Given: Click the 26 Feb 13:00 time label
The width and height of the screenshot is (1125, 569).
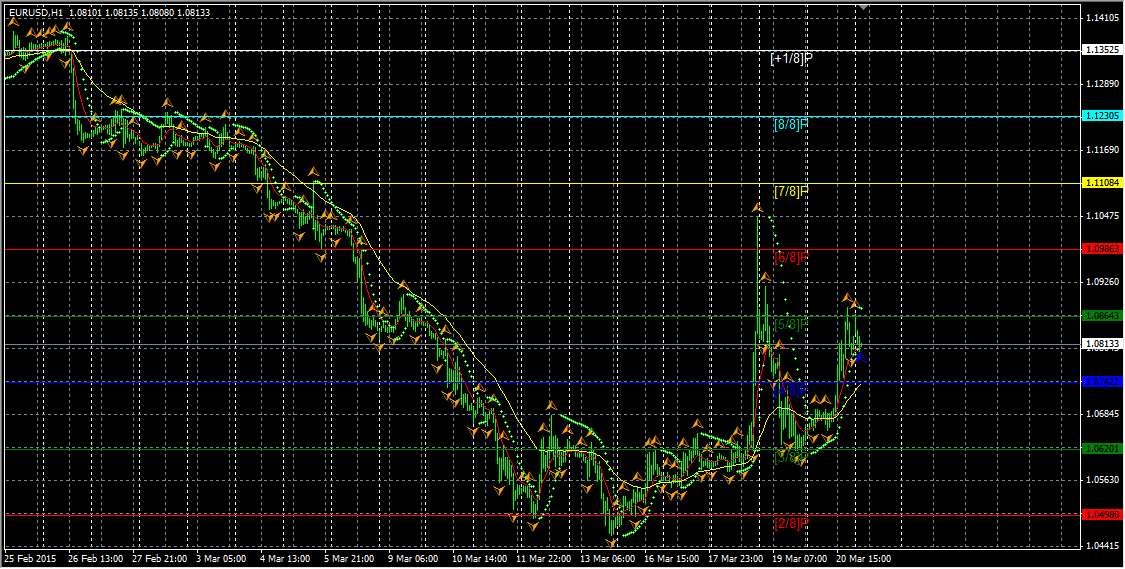Looking at the screenshot, I should [x=95, y=558].
